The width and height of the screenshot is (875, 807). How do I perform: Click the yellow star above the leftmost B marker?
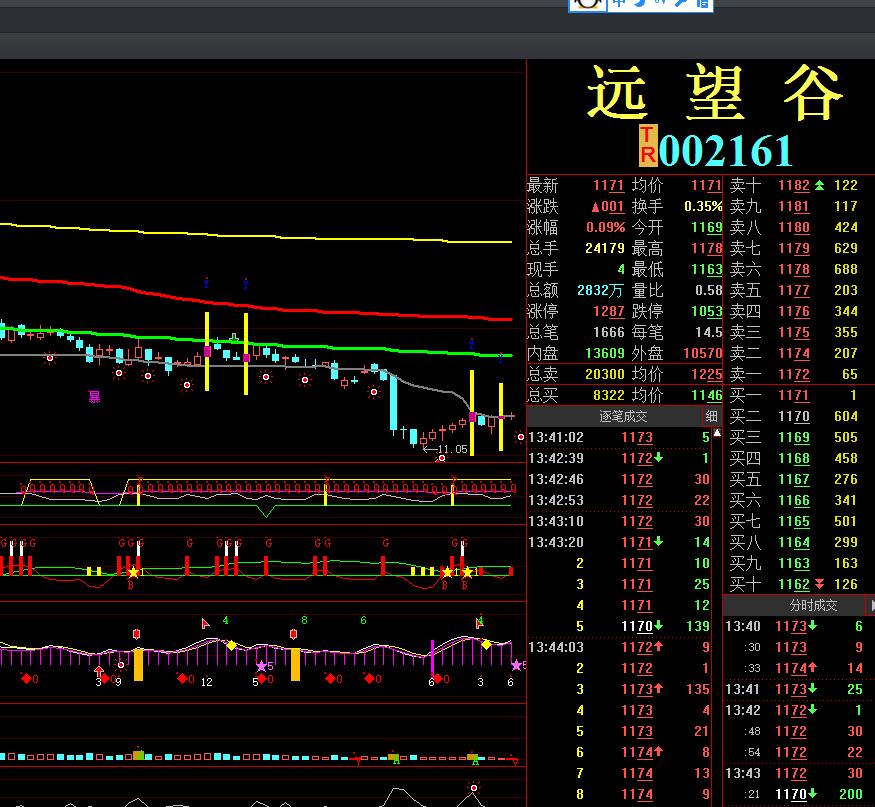[133, 572]
